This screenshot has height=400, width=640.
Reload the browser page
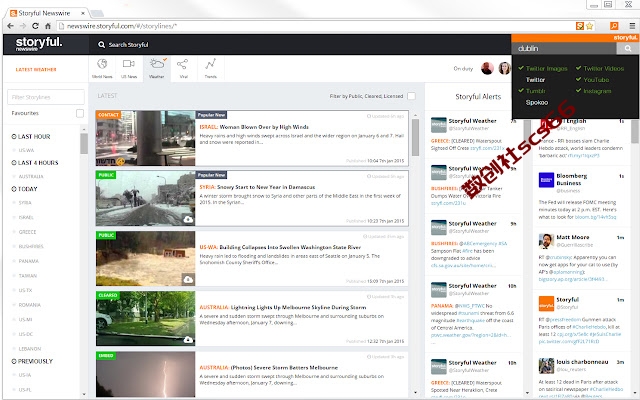click(x=36, y=26)
